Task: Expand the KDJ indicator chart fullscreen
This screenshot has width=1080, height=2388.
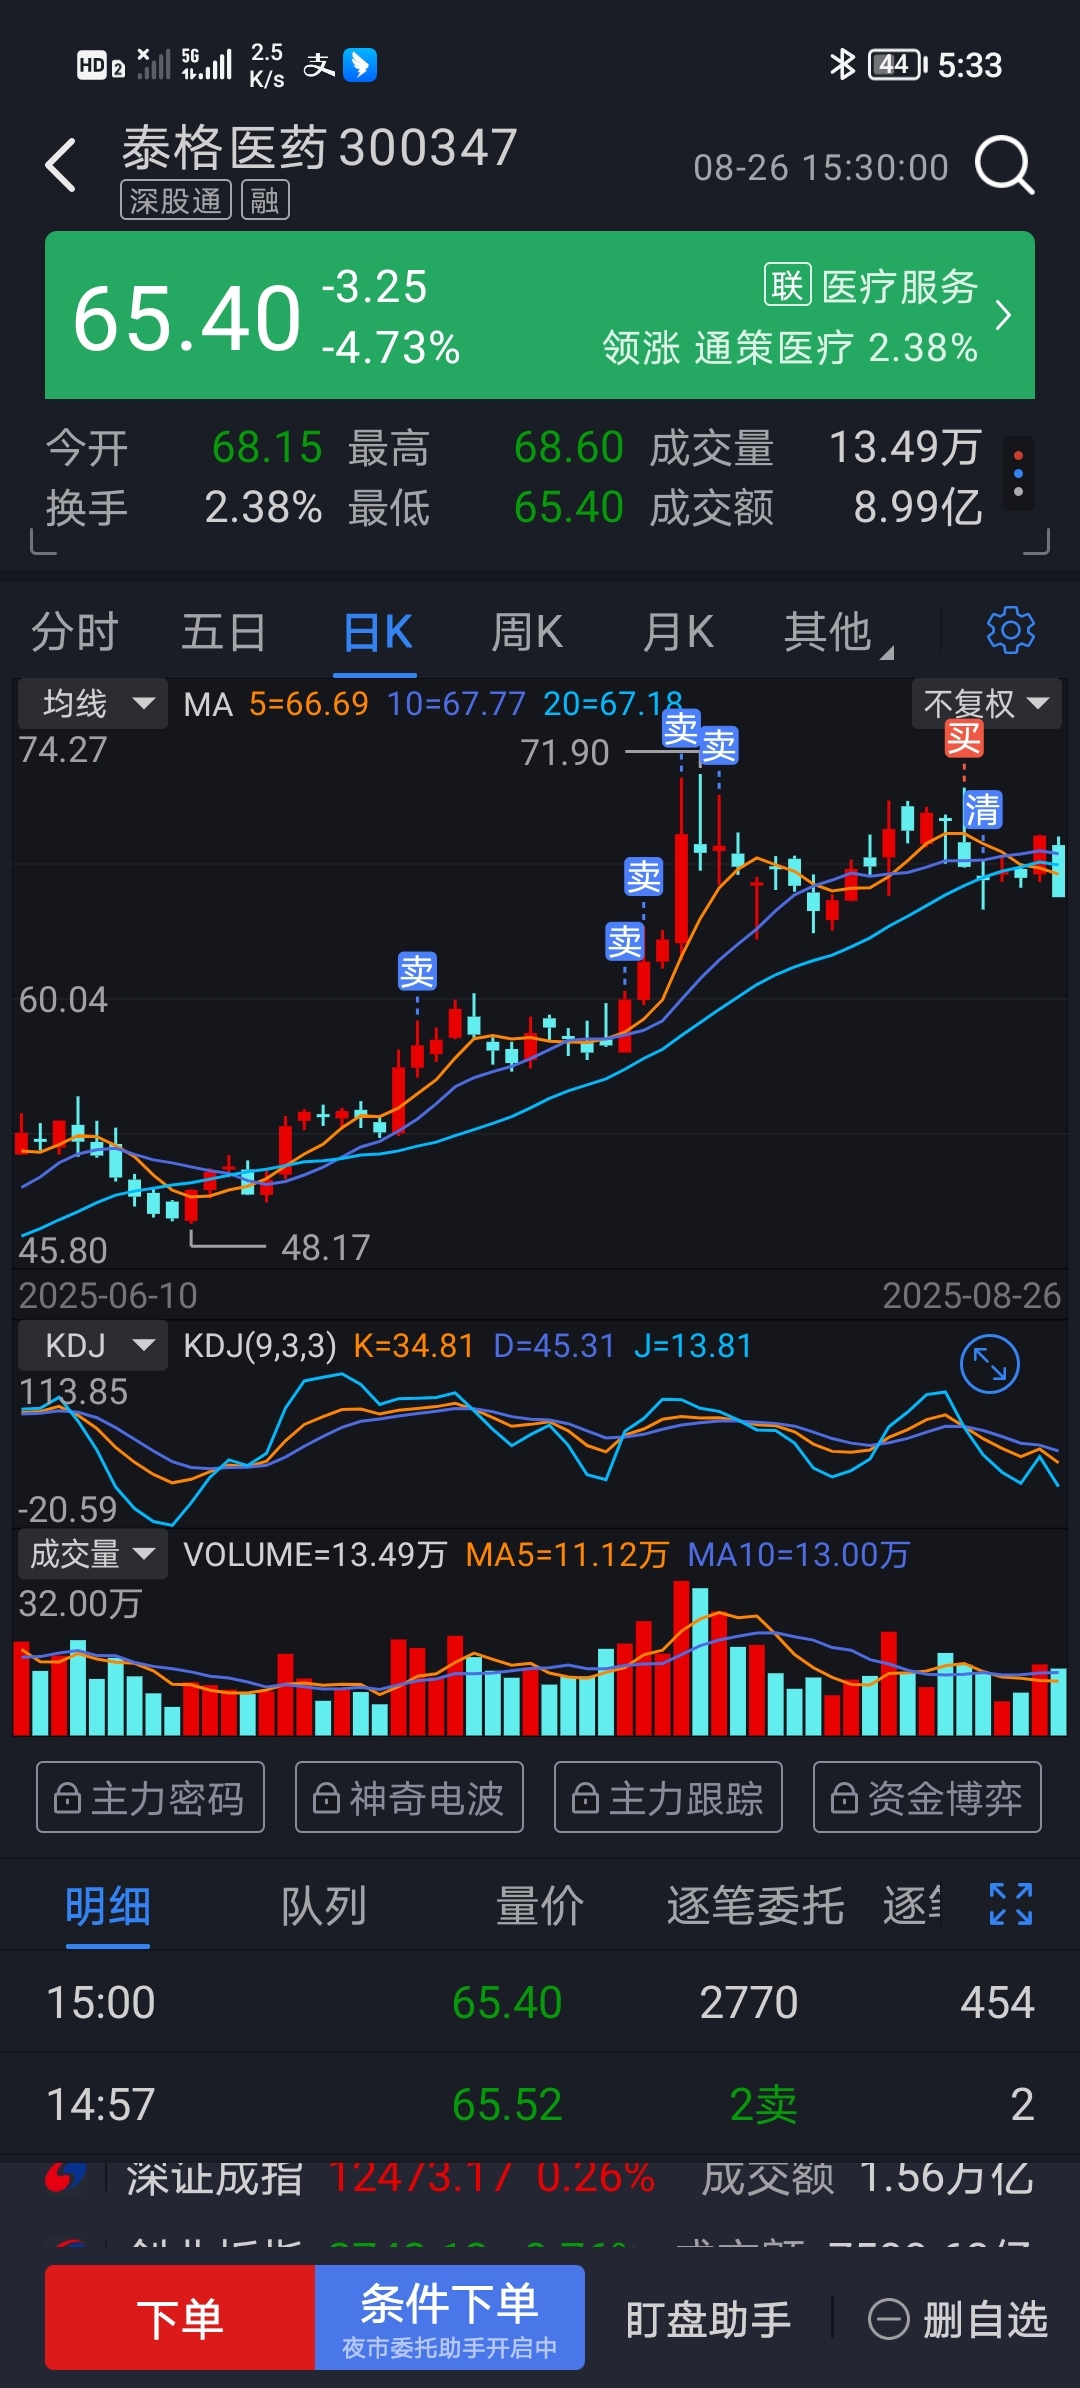Action: [x=989, y=1364]
